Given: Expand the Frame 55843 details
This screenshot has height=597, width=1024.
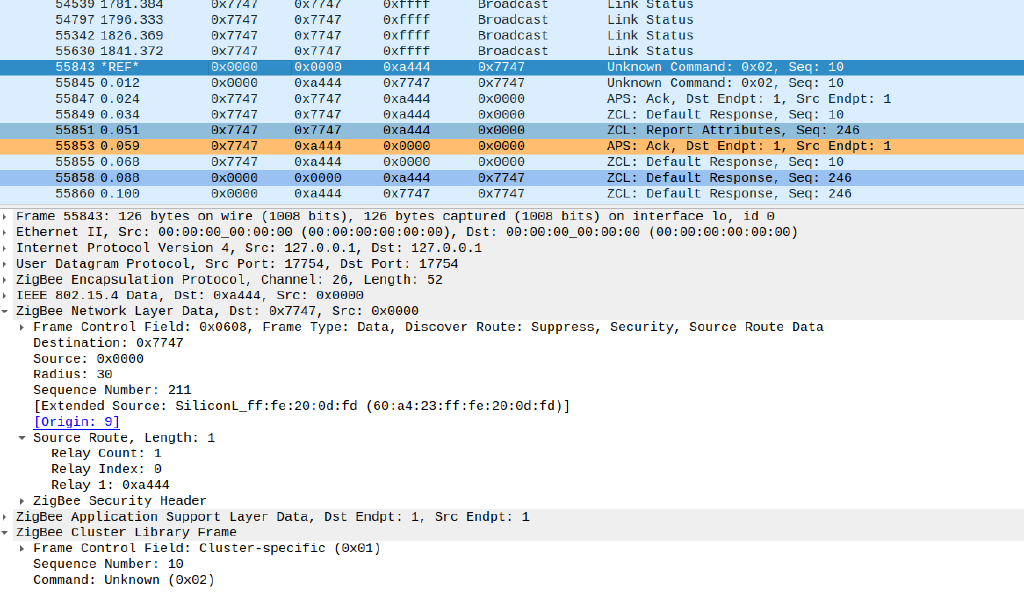Looking at the screenshot, I should 7,216.
